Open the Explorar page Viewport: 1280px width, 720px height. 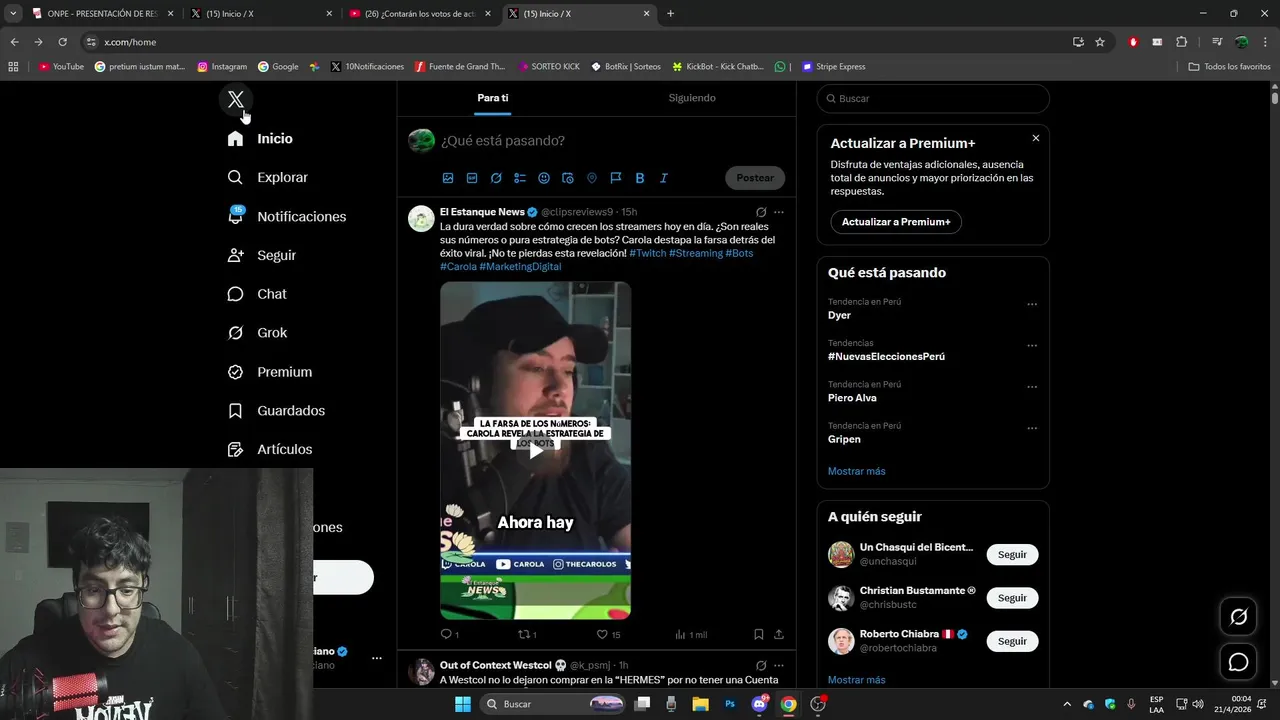pos(267,178)
